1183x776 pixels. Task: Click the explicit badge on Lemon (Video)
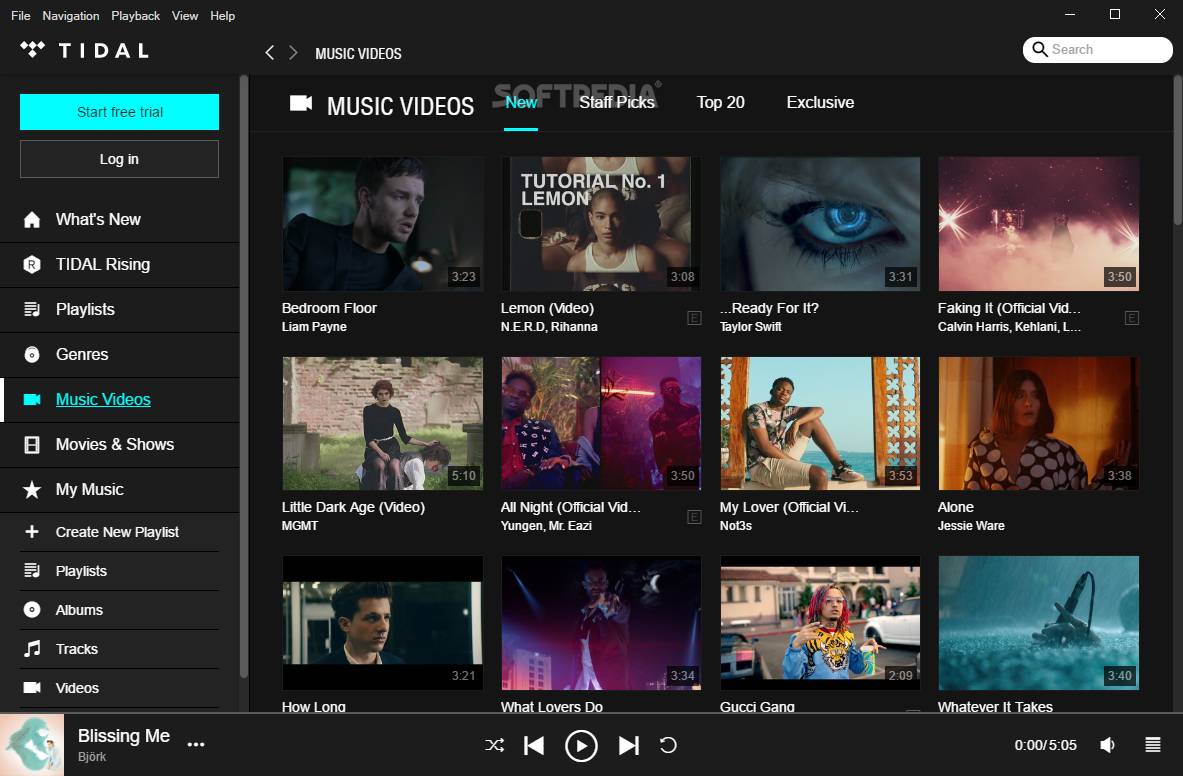[694, 317]
